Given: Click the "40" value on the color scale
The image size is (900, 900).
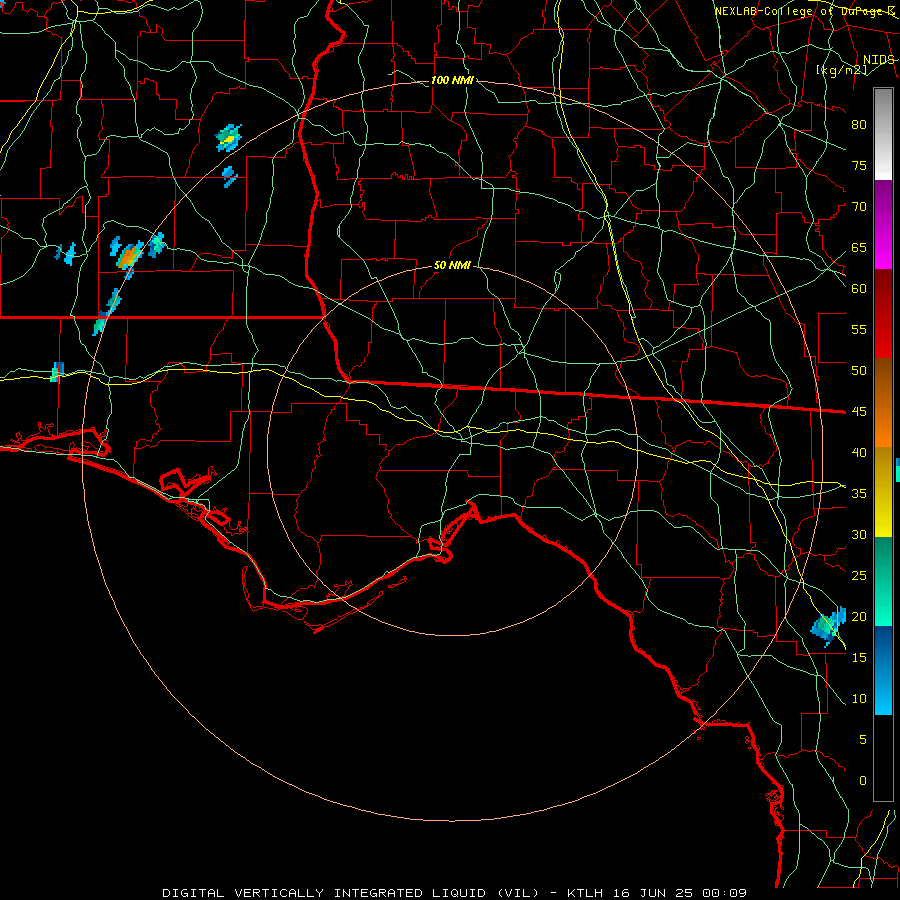Looking at the screenshot, I should tap(859, 452).
